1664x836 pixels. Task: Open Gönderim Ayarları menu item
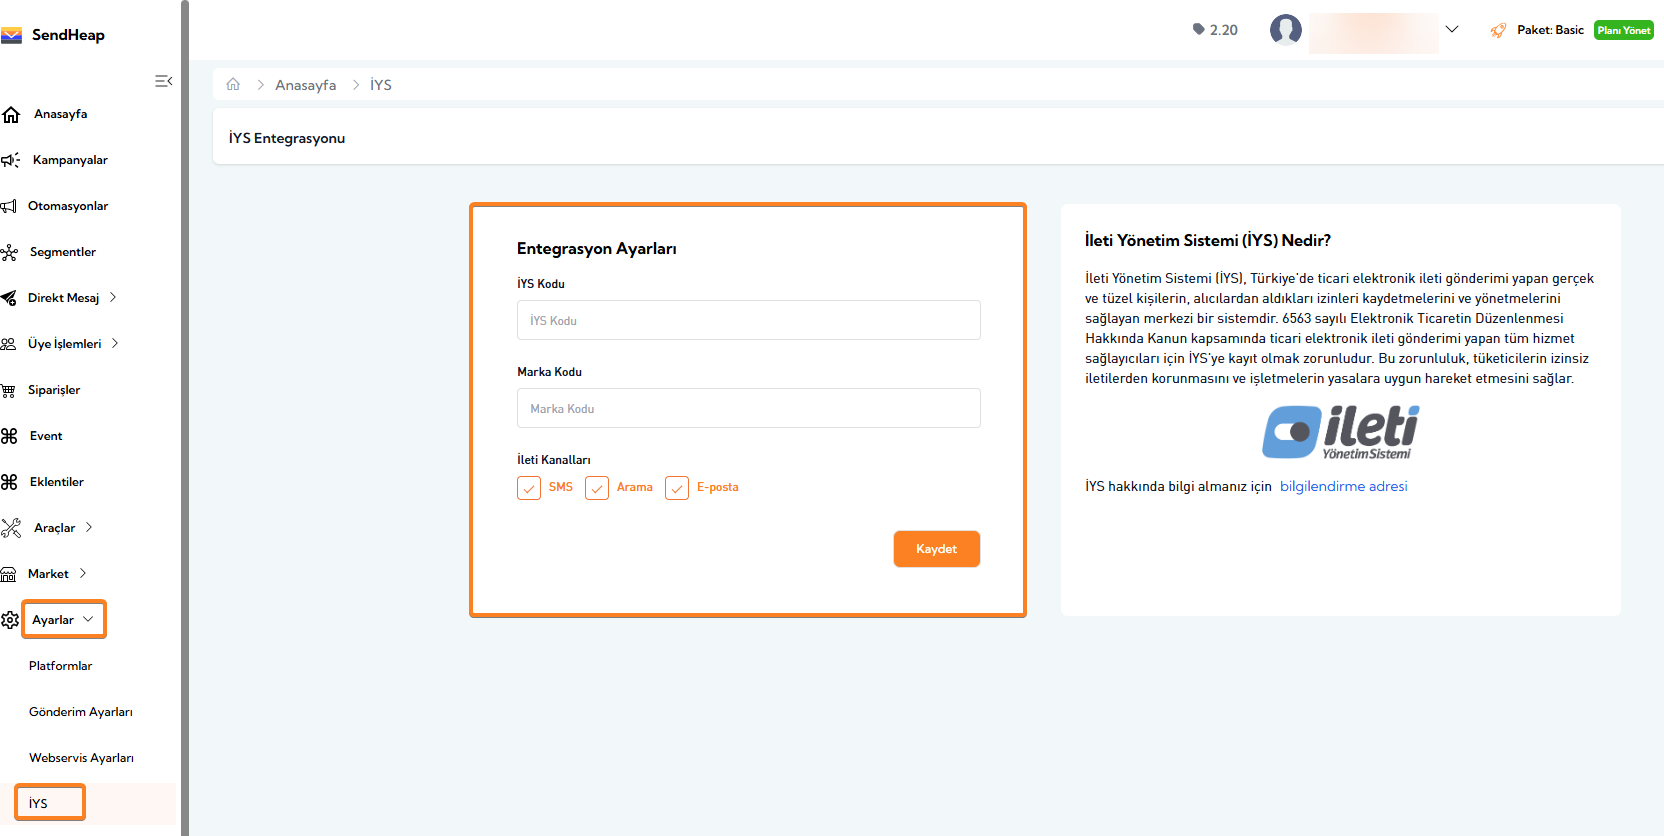point(81,712)
